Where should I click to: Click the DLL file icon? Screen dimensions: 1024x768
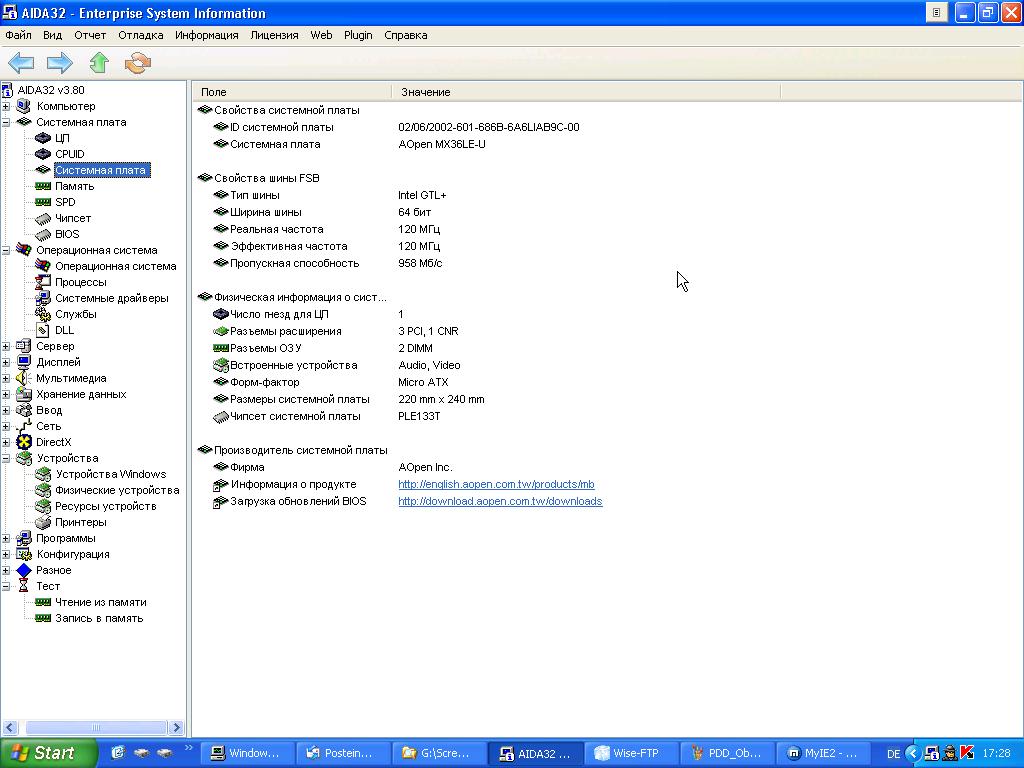(x=43, y=330)
